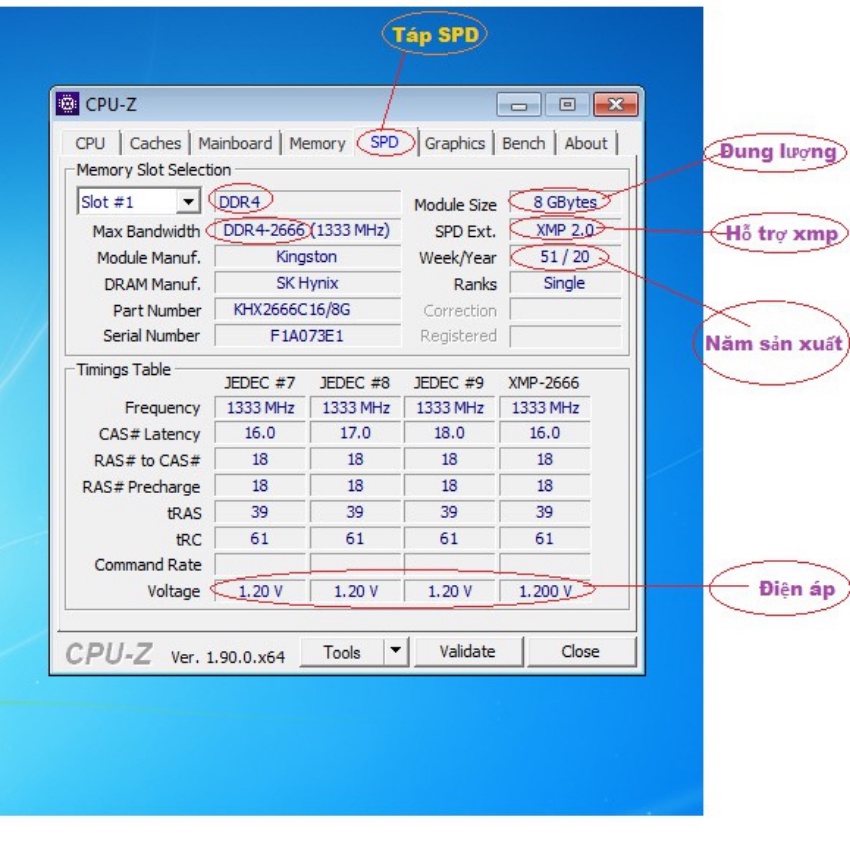Click the empty Correction field
Screen dimensions: 850x850
click(565, 310)
